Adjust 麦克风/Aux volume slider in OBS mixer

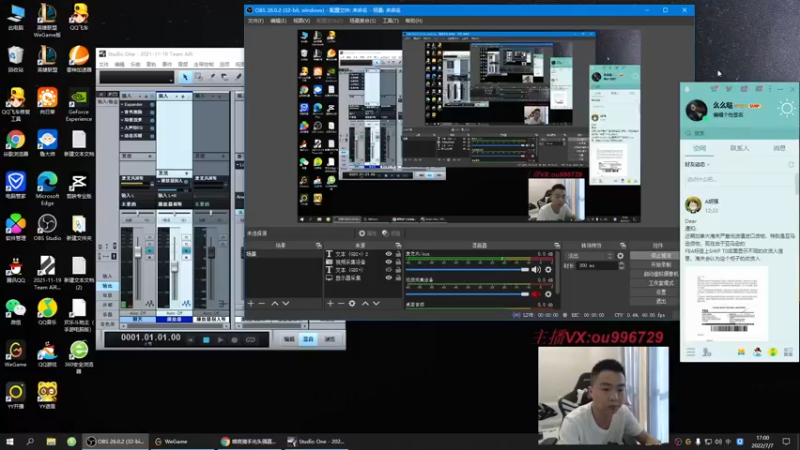[467, 269]
